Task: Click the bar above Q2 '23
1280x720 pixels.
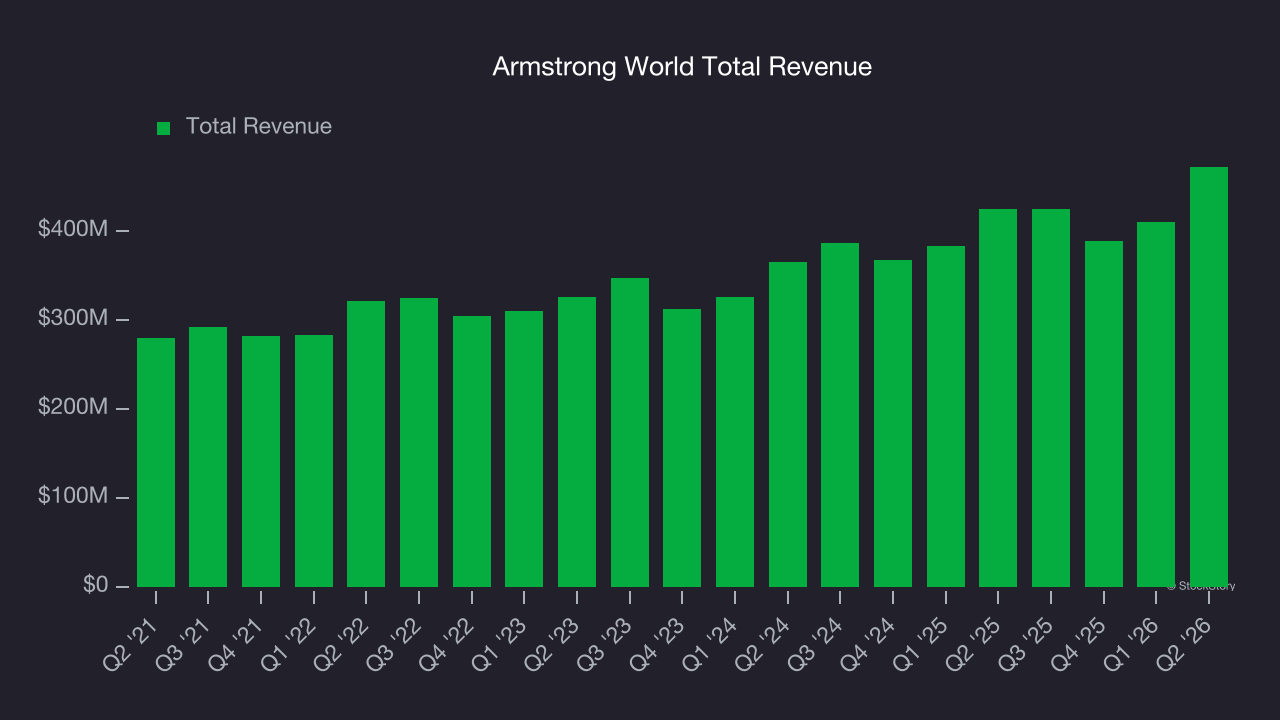Action: point(577,442)
